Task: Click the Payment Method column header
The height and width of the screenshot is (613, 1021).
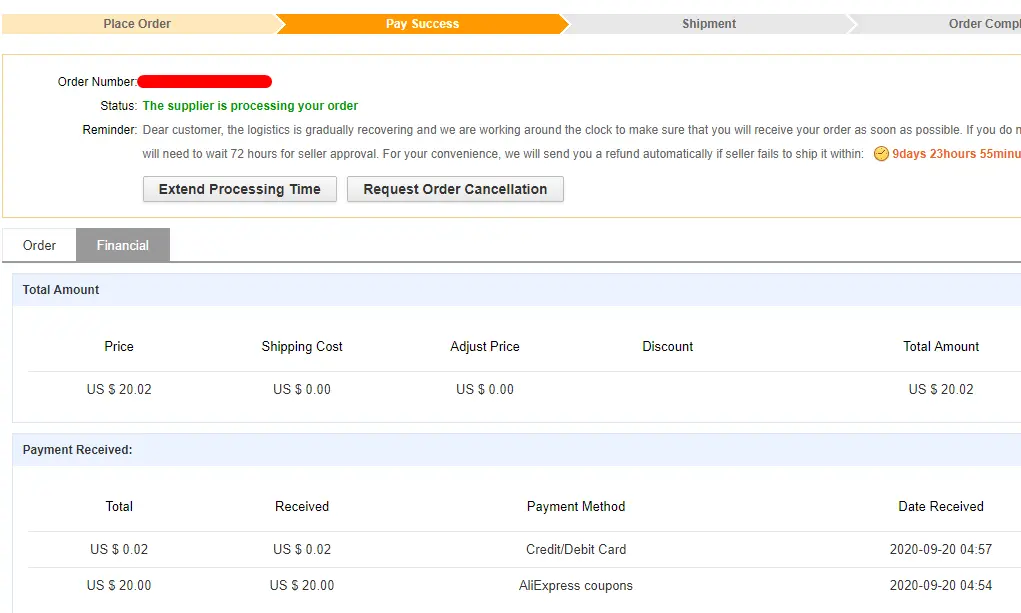Action: pyautogui.click(x=576, y=507)
